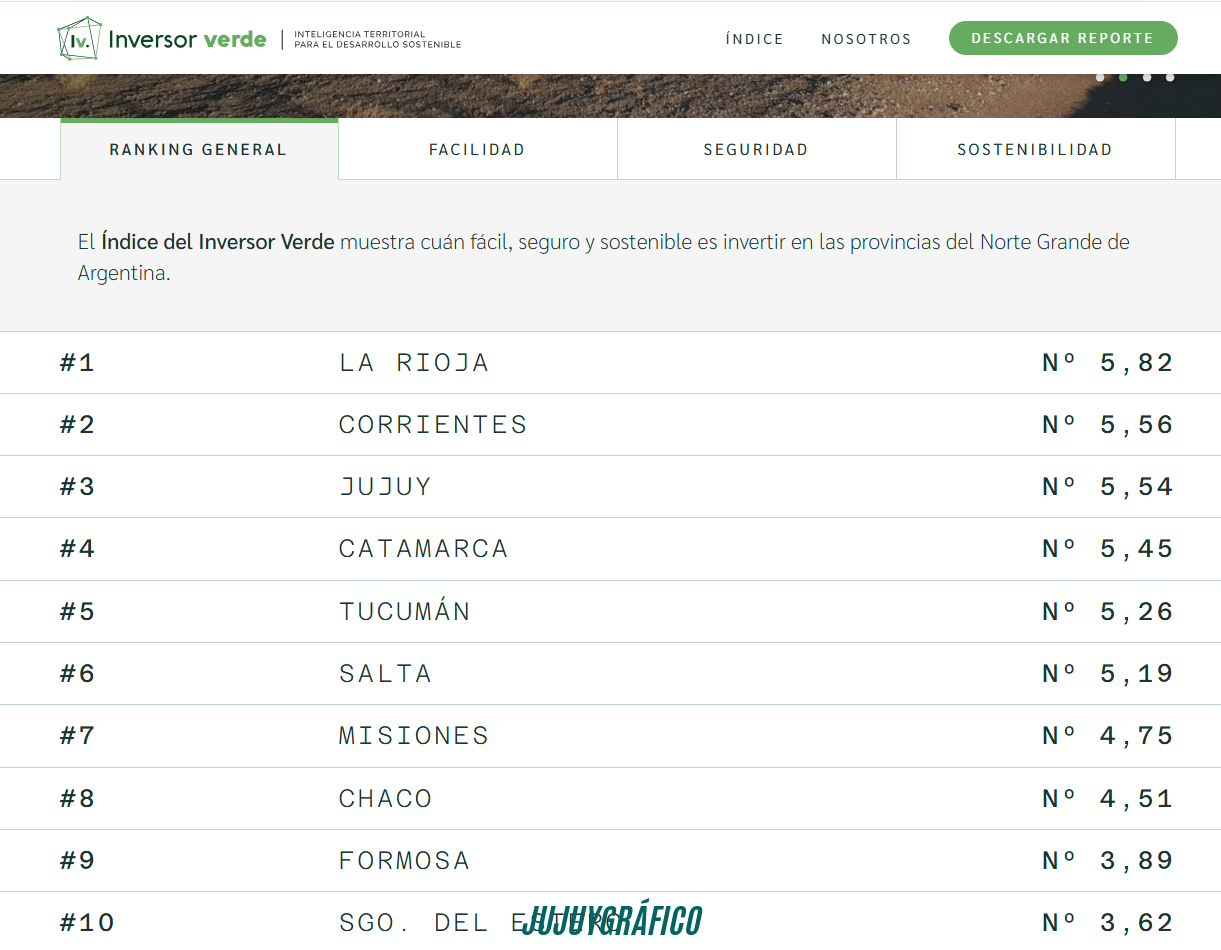The width and height of the screenshot is (1221, 950).
Task: Click the SALTA province name
Action: tap(385, 673)
